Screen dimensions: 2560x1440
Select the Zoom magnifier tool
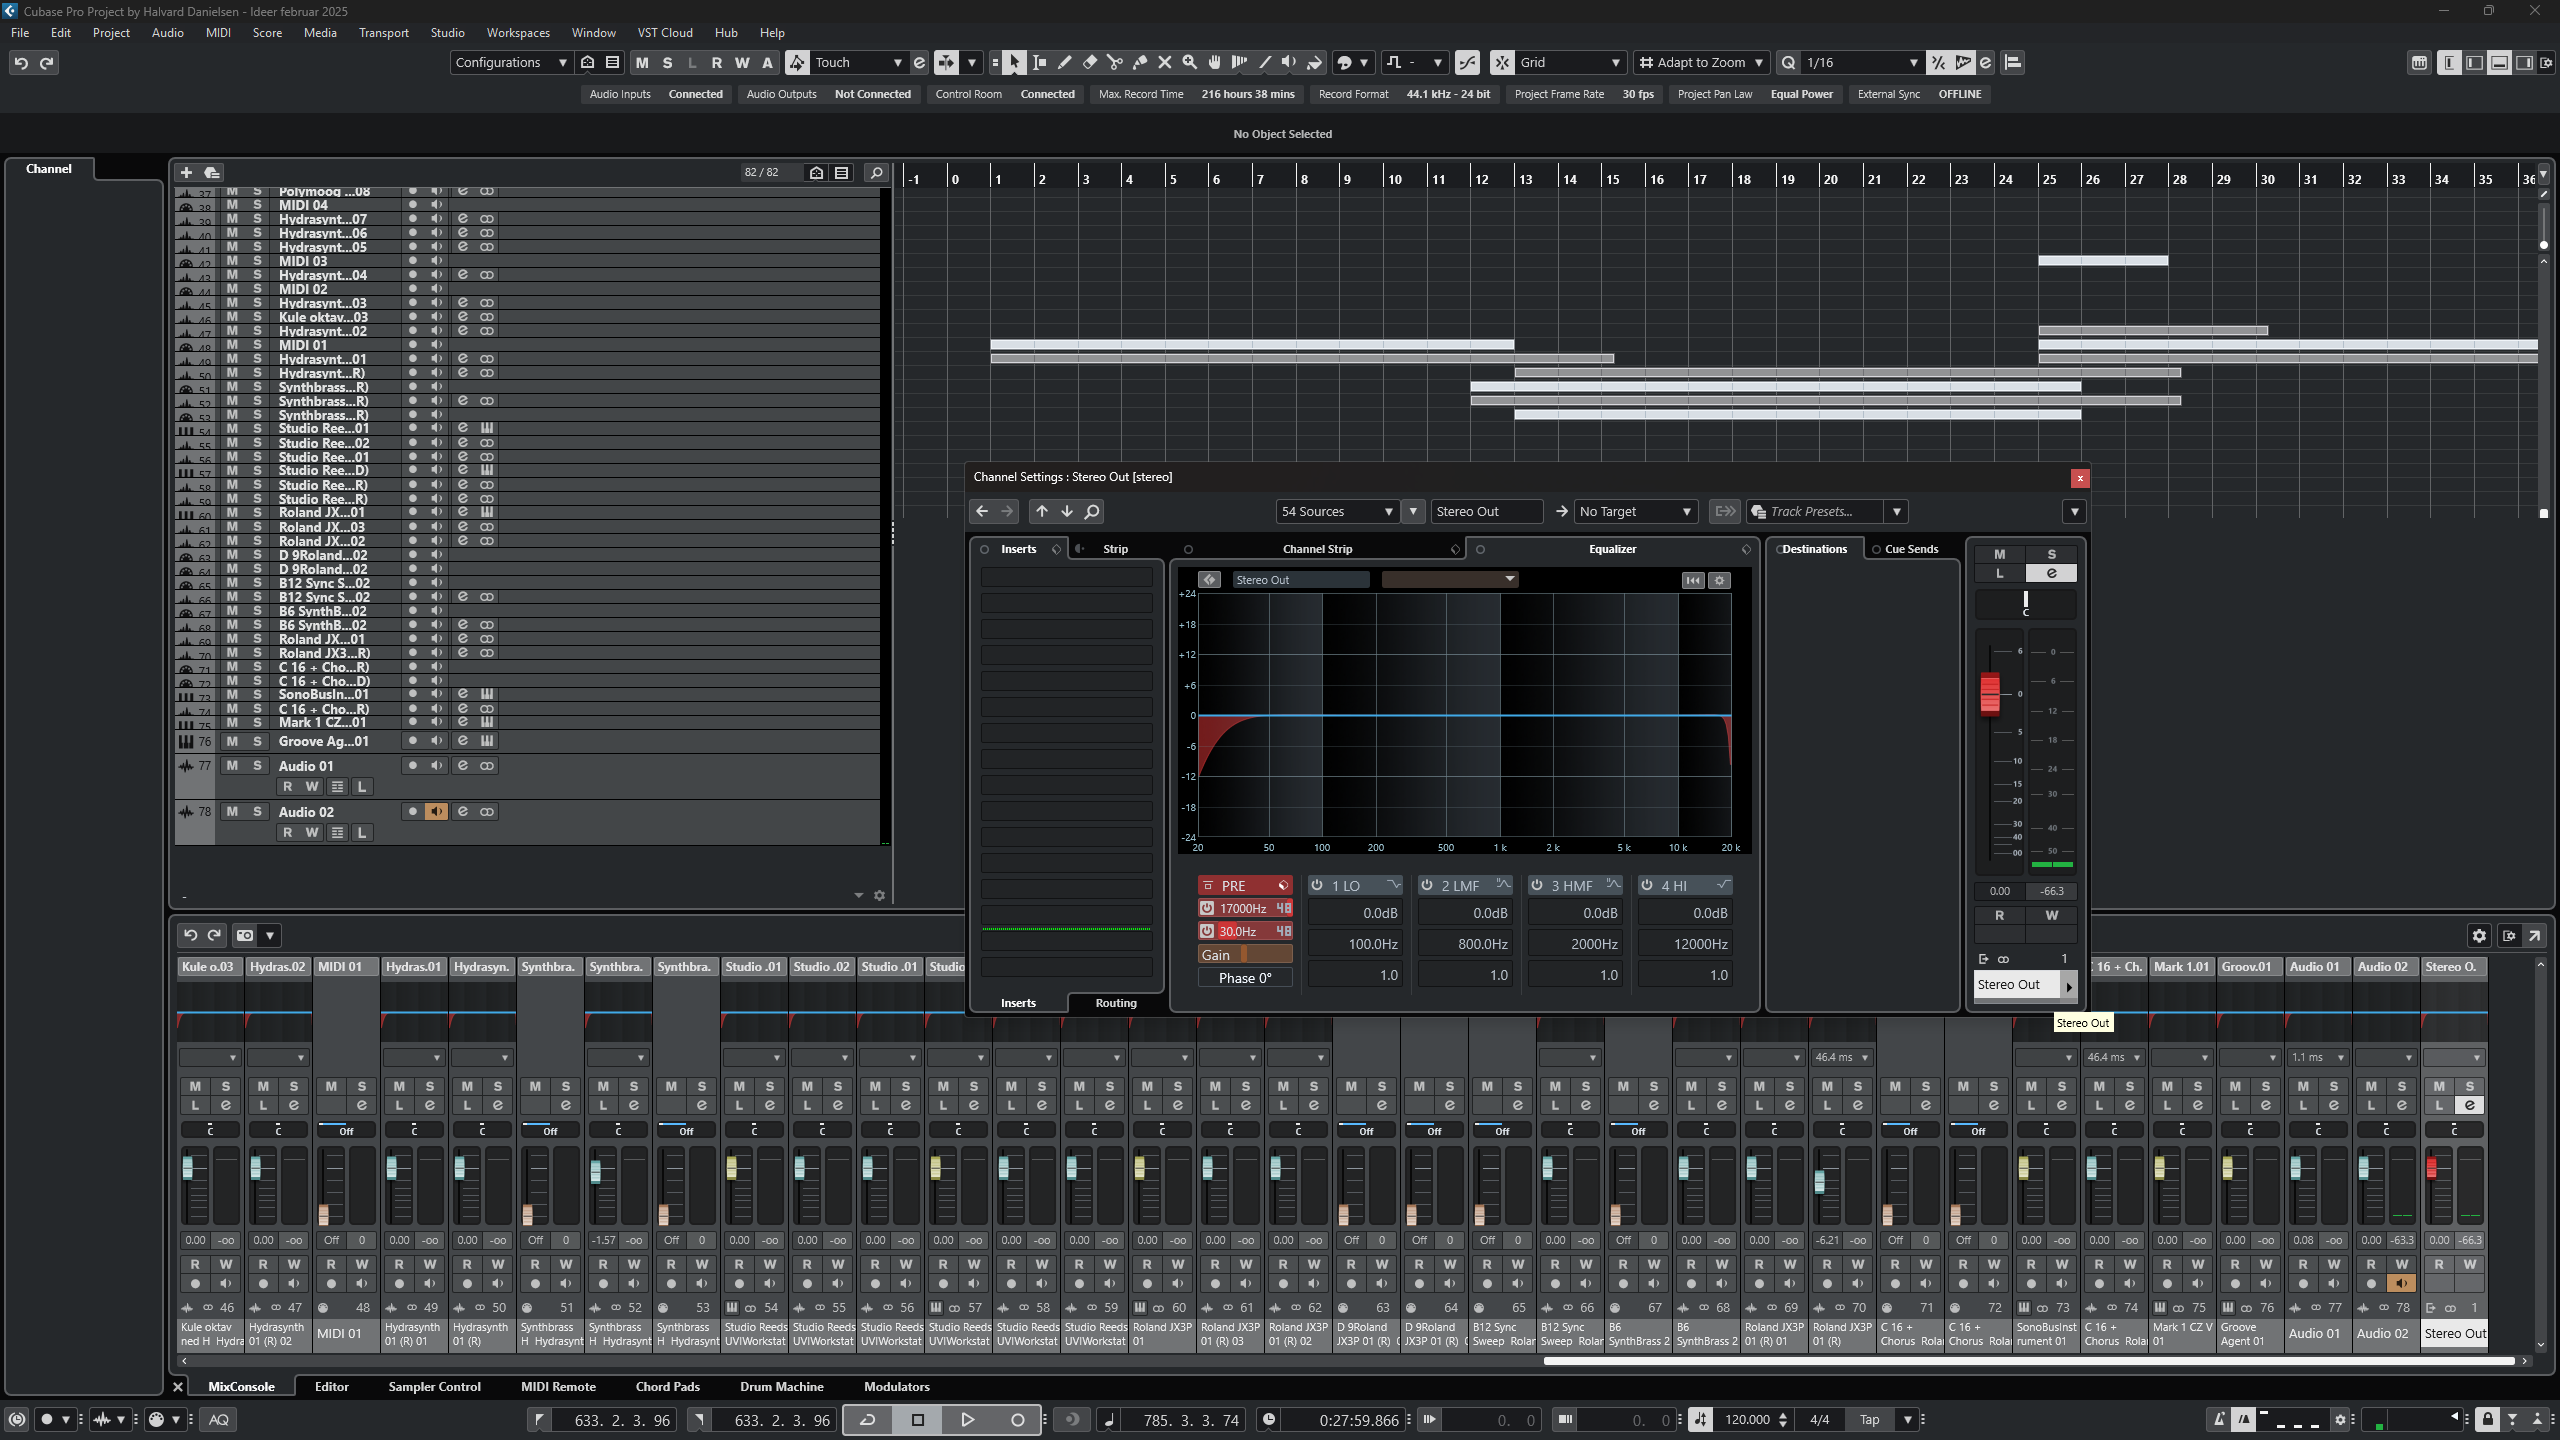tap(1189, 62)
